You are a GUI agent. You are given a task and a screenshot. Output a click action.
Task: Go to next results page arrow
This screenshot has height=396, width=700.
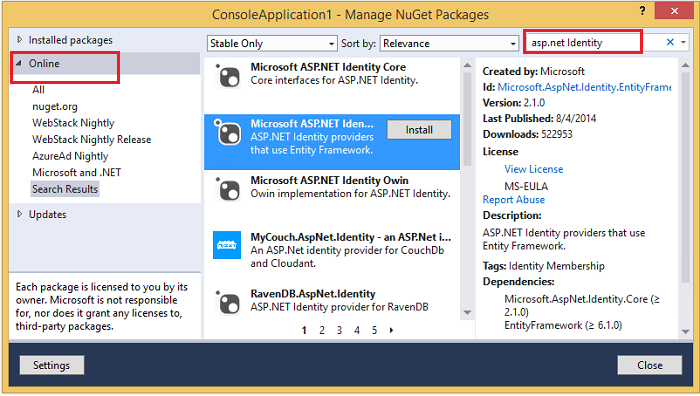click(392, 330)
